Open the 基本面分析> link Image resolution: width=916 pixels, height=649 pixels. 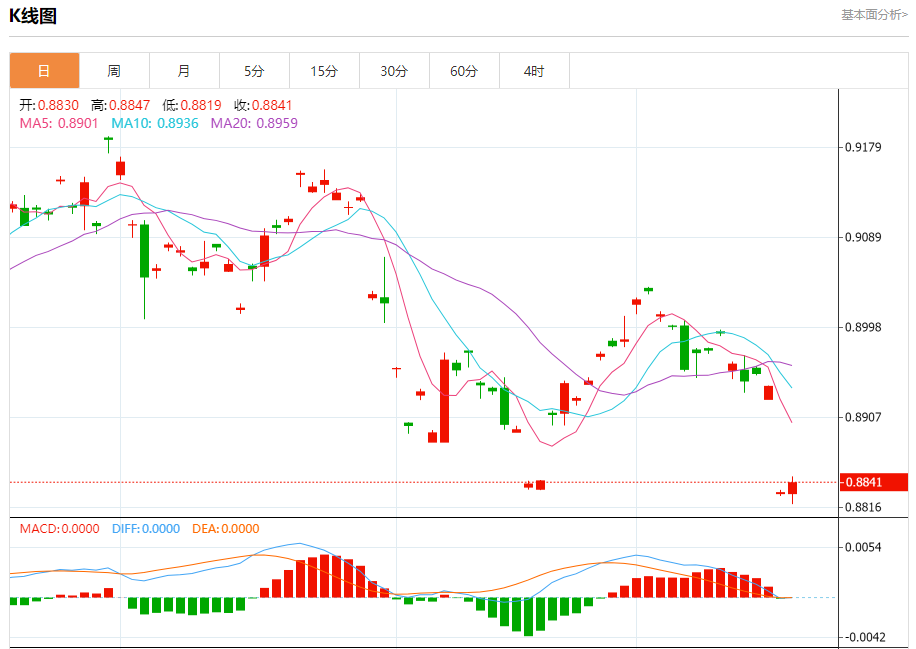click(874, 15)
